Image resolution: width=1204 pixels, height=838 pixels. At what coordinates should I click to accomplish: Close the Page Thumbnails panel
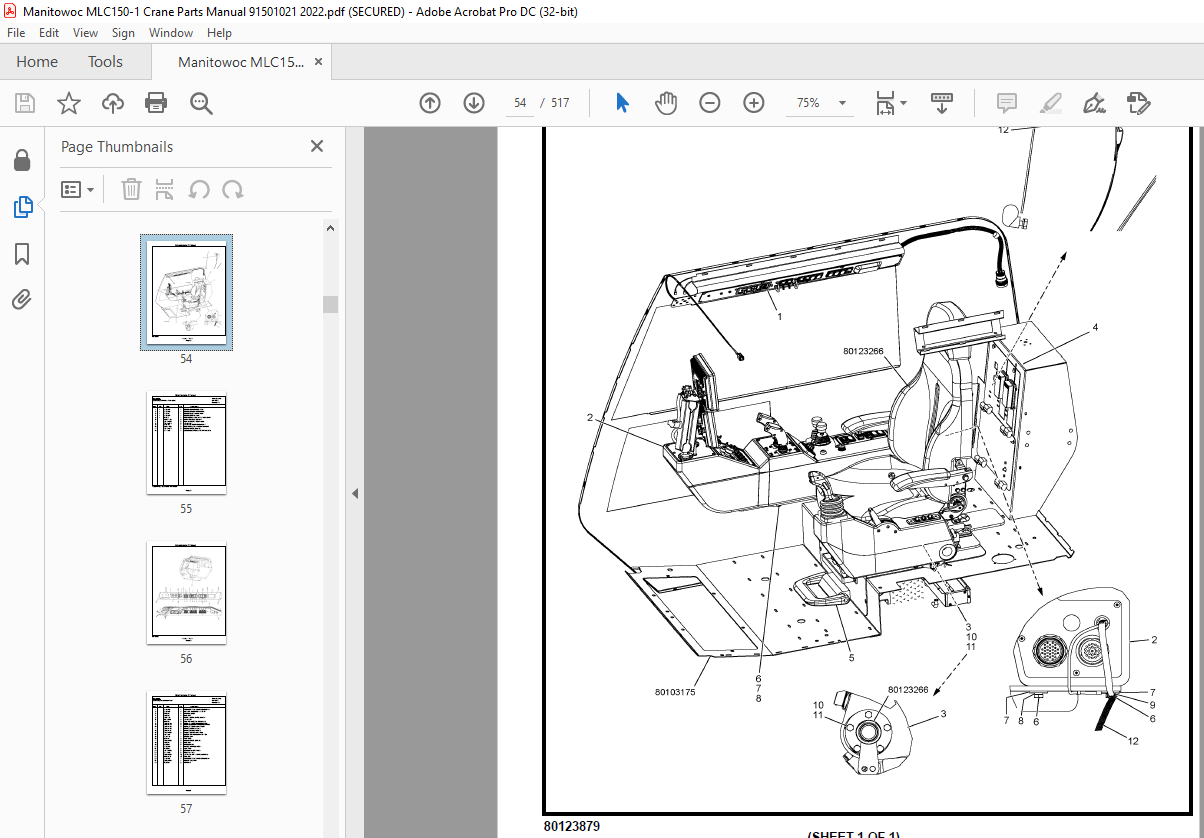click(x=317, y=146)
